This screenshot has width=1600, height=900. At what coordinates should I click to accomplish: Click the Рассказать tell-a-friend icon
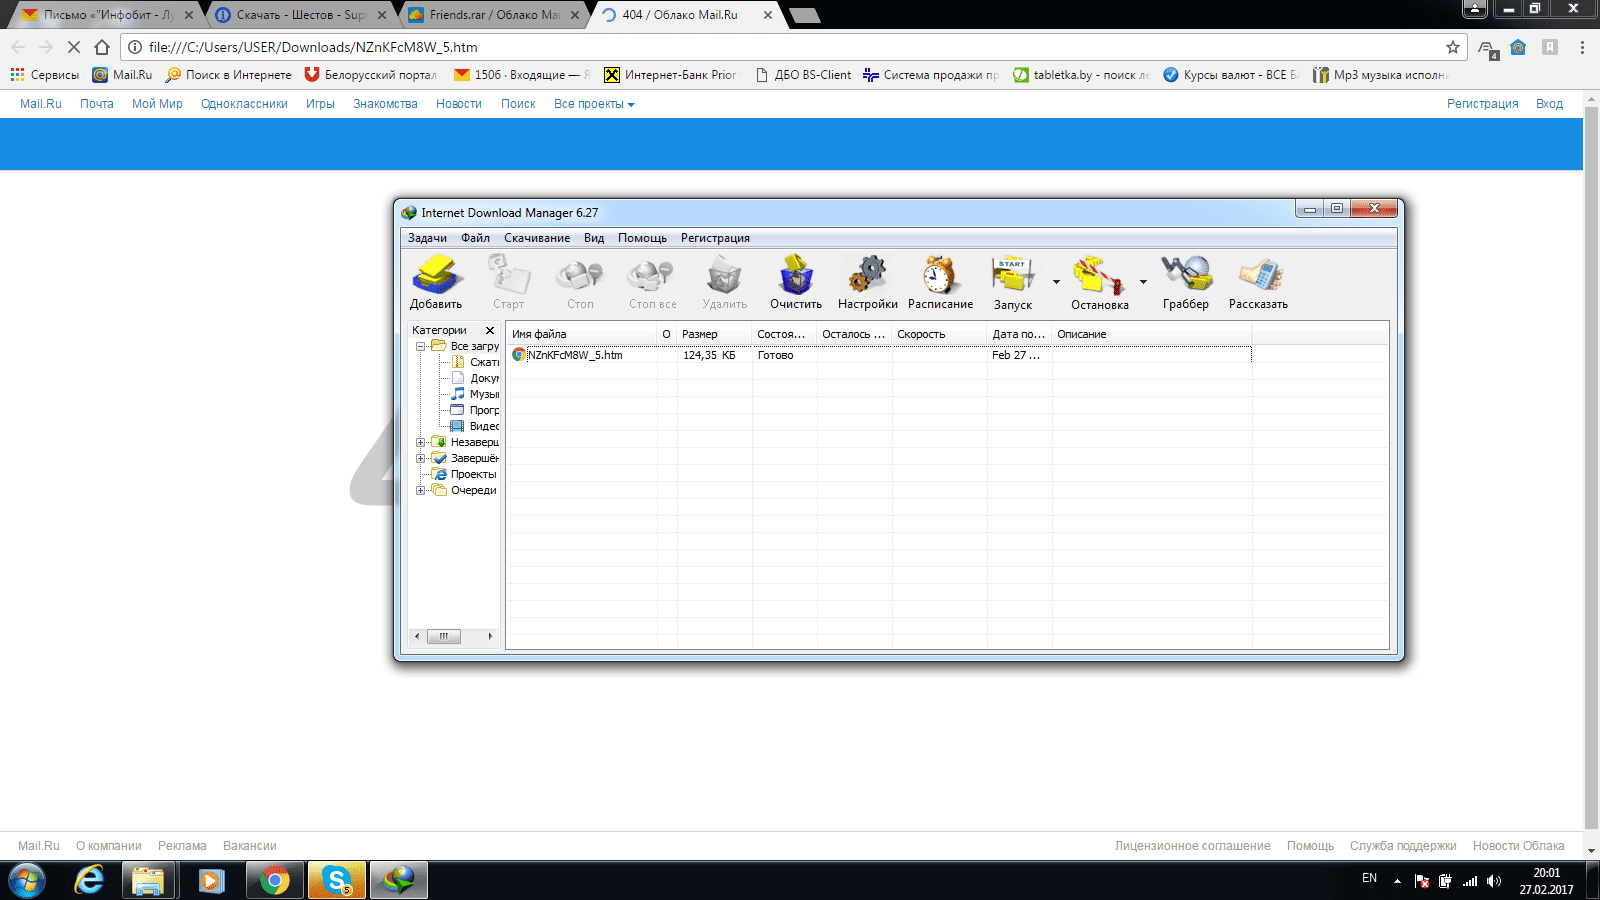tap(1258, 282)
